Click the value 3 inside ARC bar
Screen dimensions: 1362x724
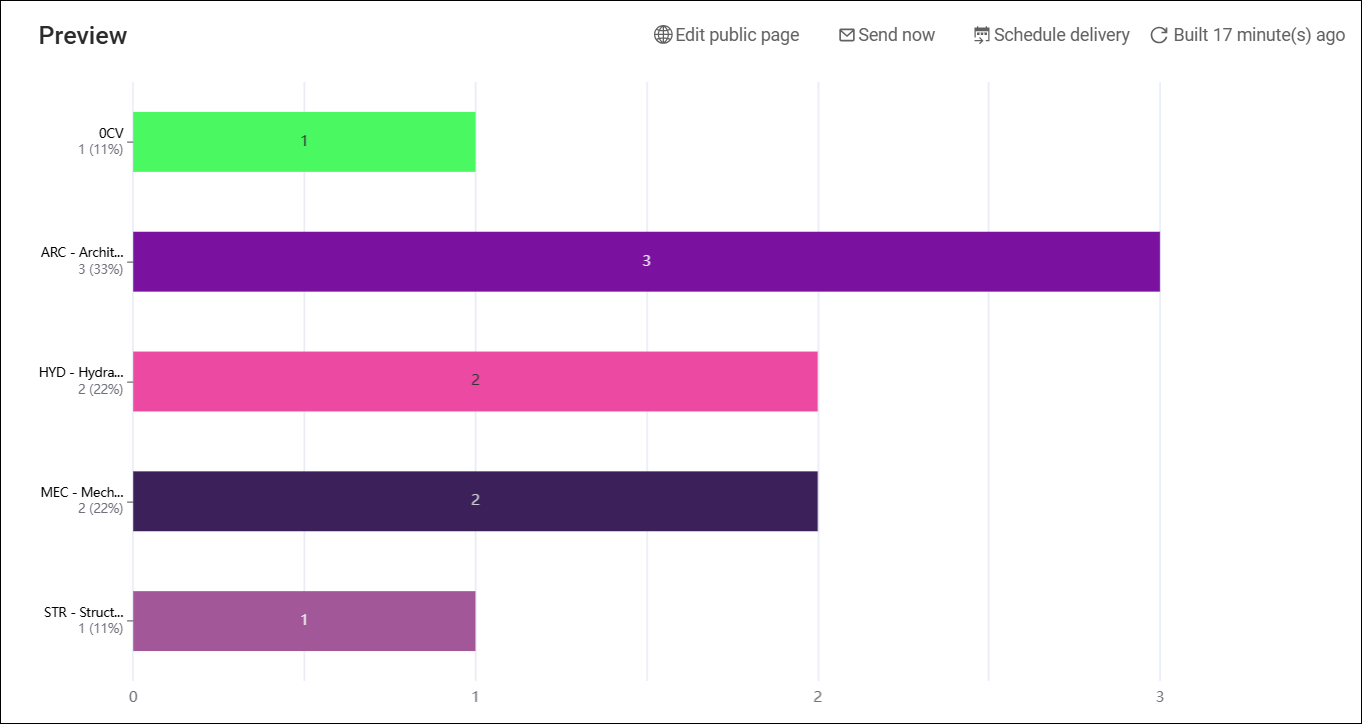click(646, 261)
